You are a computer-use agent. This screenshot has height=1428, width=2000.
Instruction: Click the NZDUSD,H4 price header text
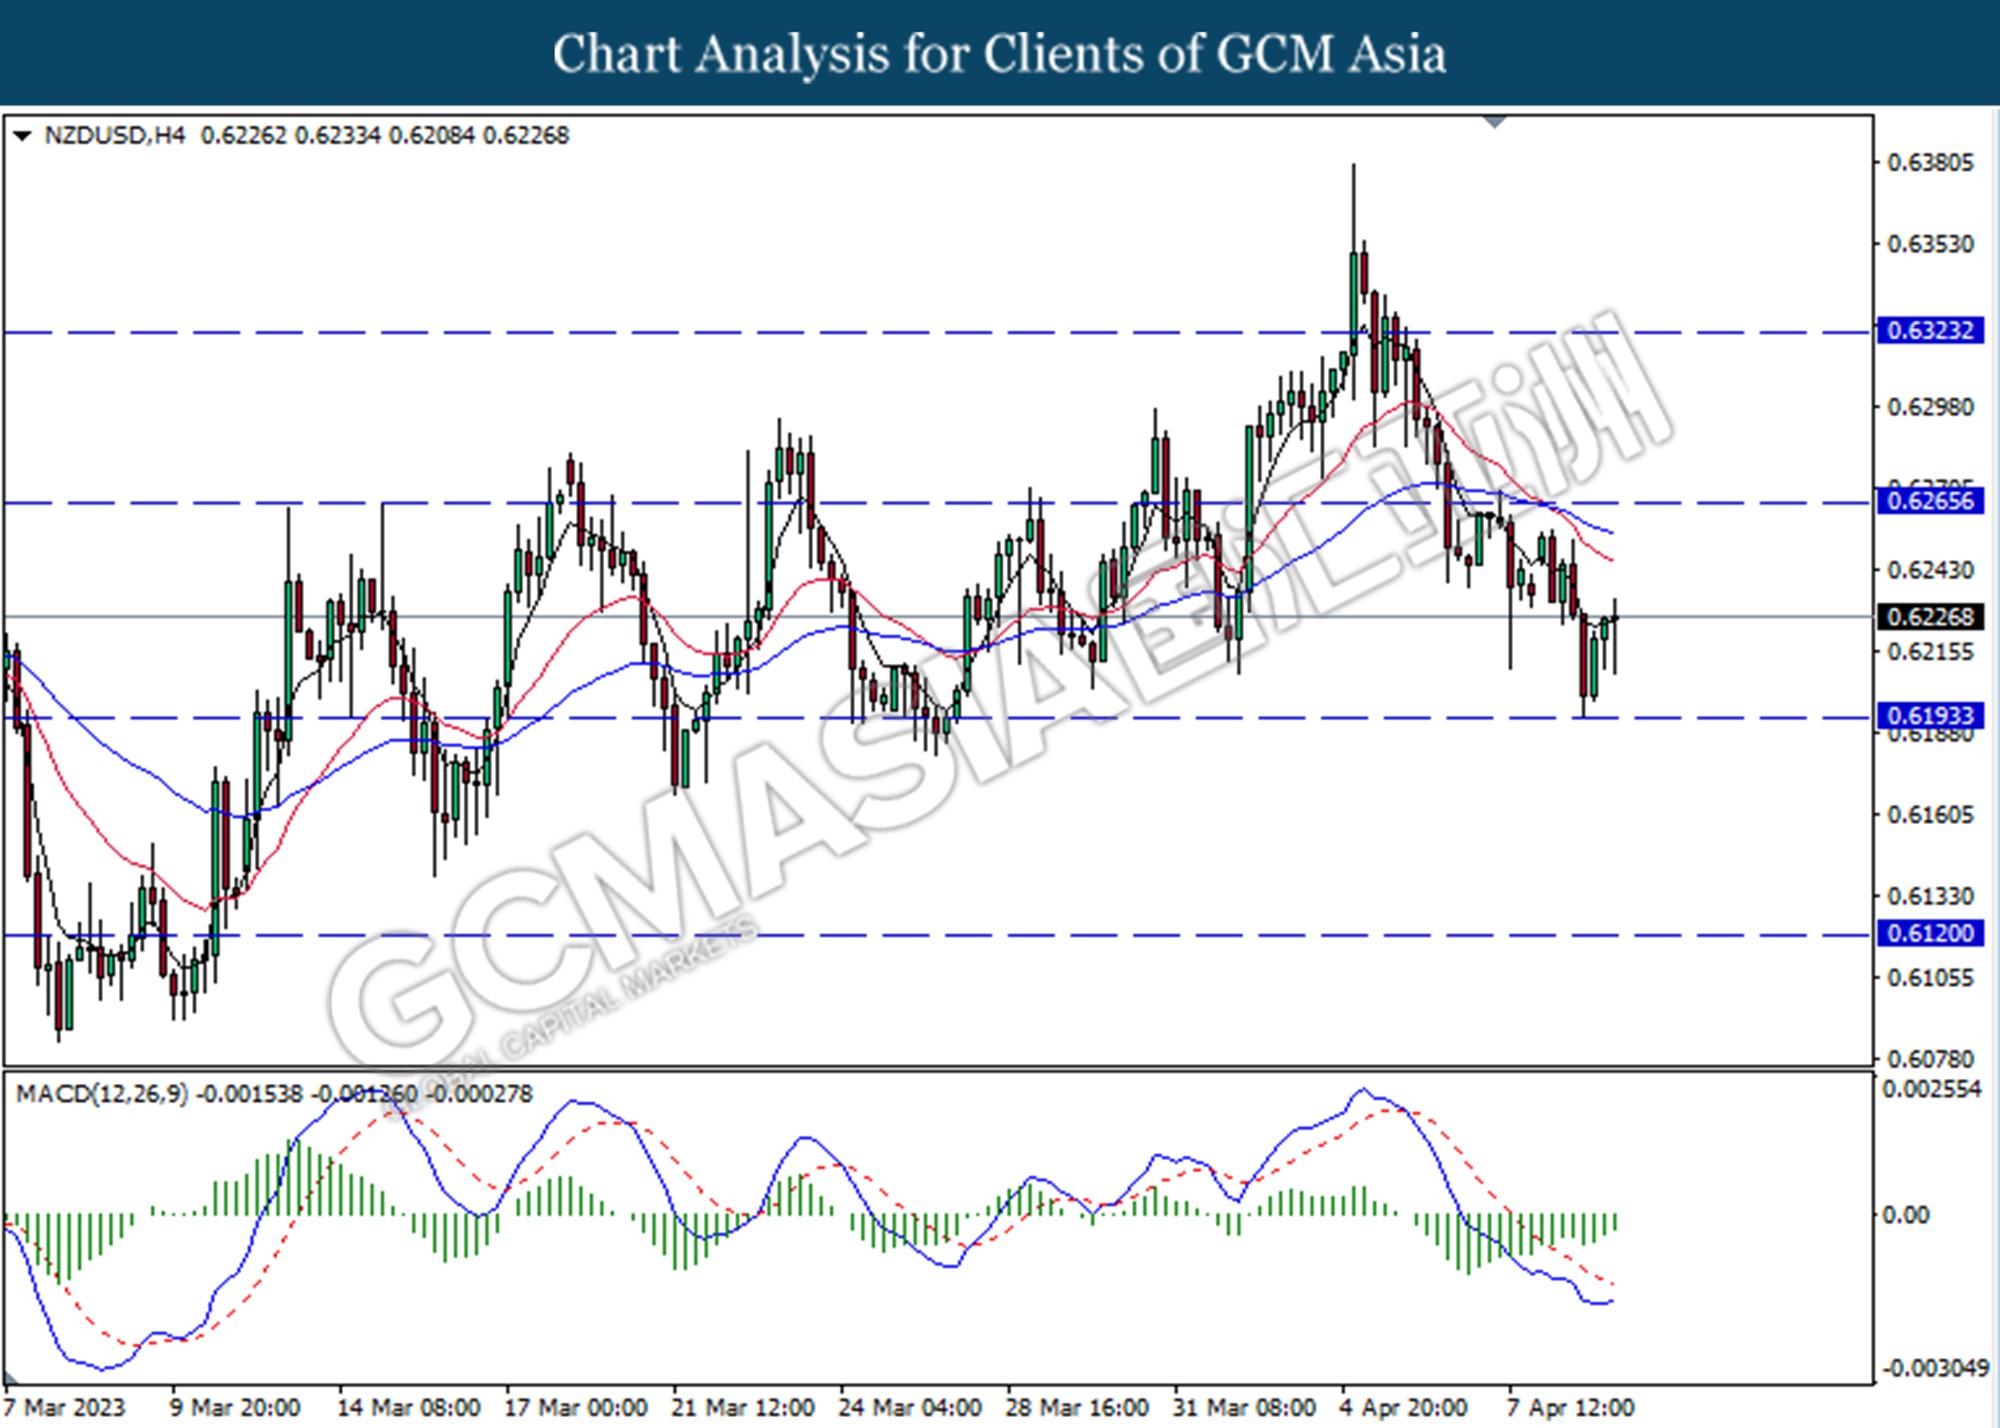point(307,136)
